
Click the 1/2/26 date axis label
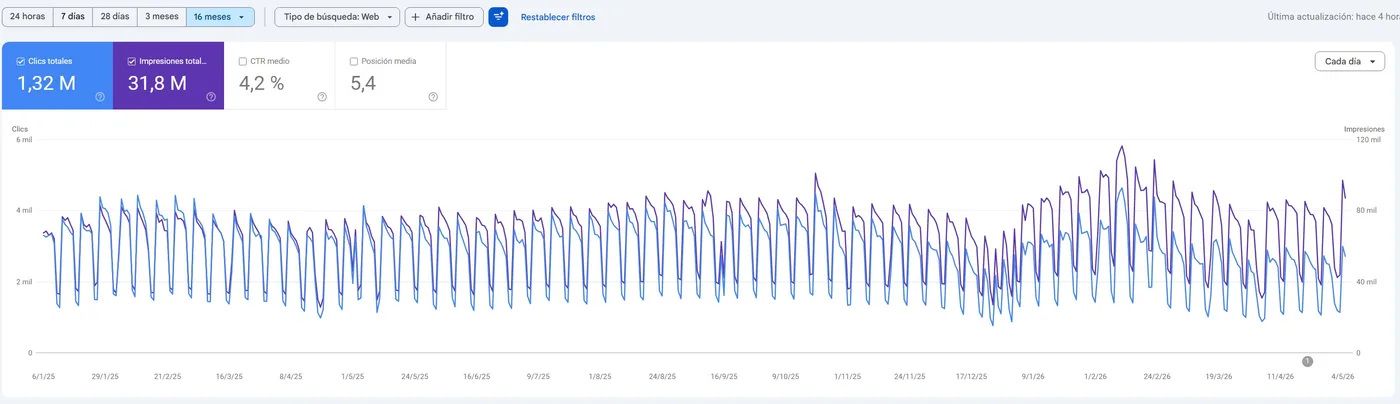point(1096,377)
